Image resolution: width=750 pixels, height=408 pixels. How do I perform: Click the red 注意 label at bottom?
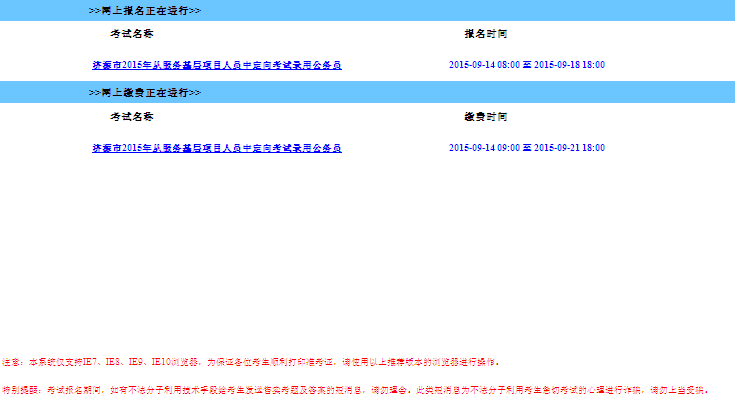[x=12, y=362]
